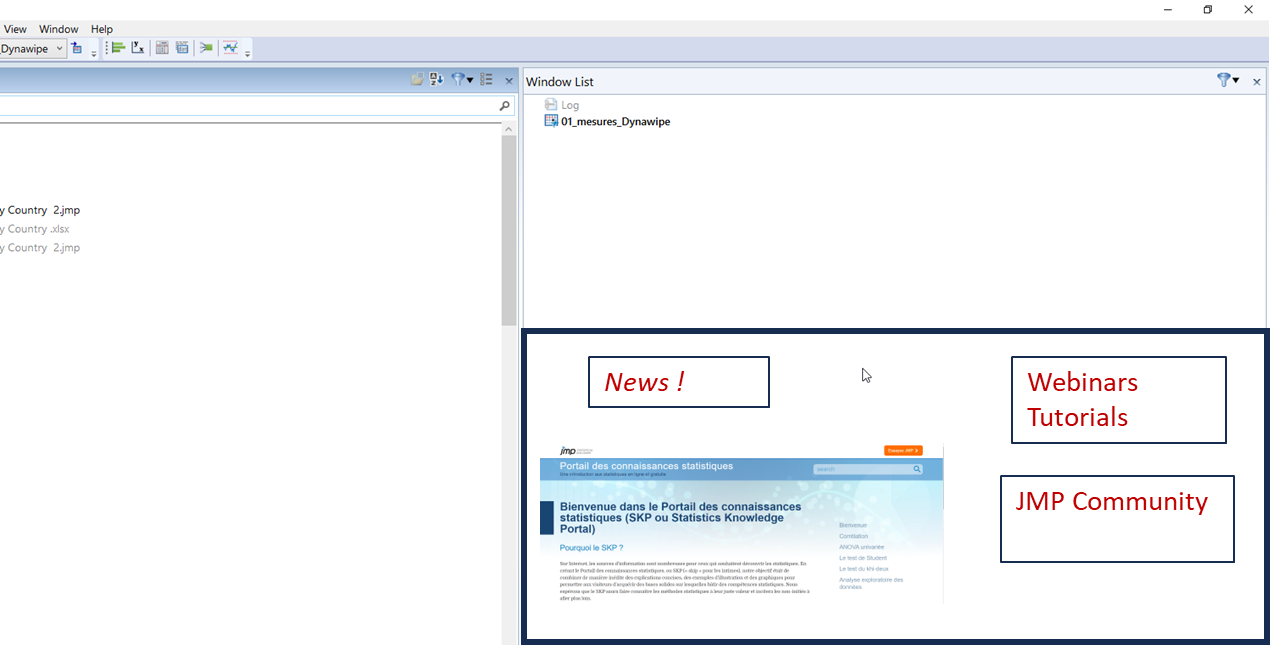Click the green flow toolbar icon
The height and width of the screenshot is (645, 1270).
tap(206, 47)
